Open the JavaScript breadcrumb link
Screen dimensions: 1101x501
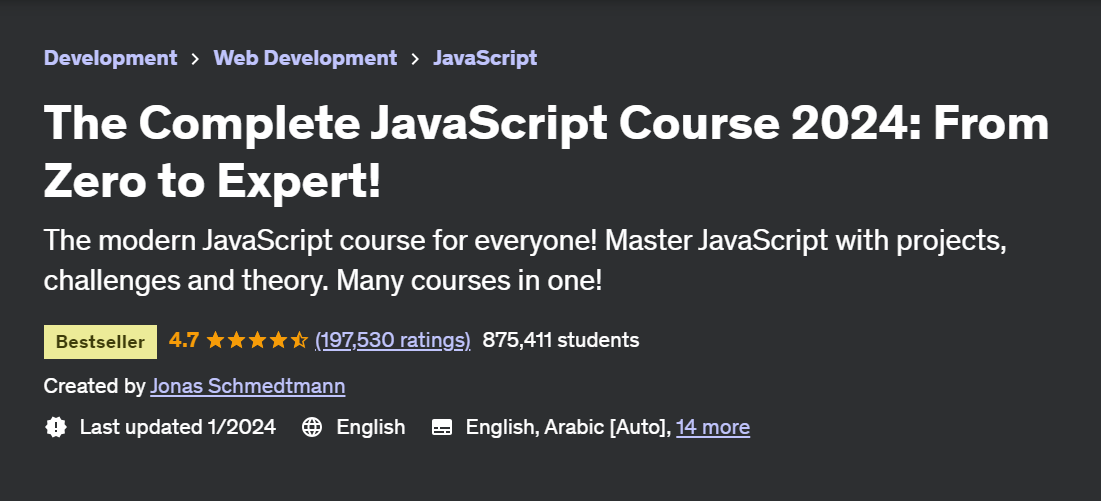(x=484, y=58)
